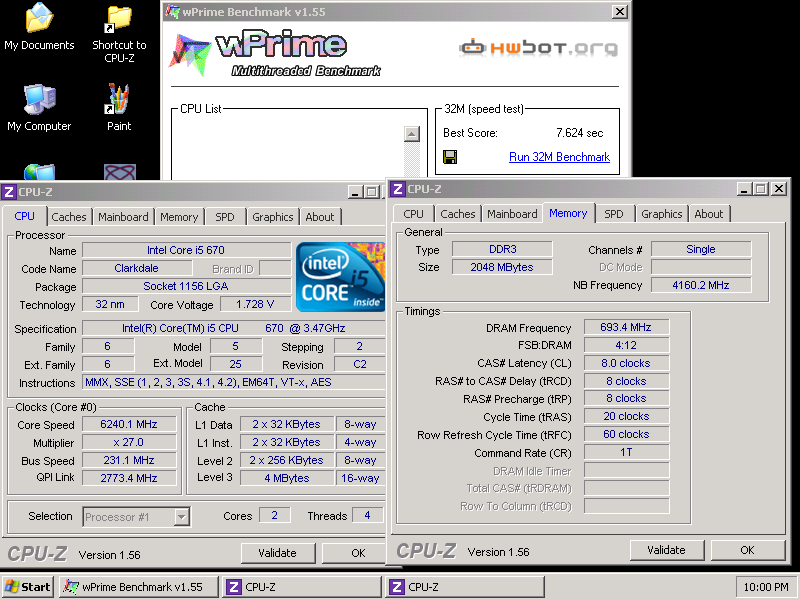Screen dimensions: 800x600
Task: Click the wPrime title bar icon
Action: tap(173, 11)
